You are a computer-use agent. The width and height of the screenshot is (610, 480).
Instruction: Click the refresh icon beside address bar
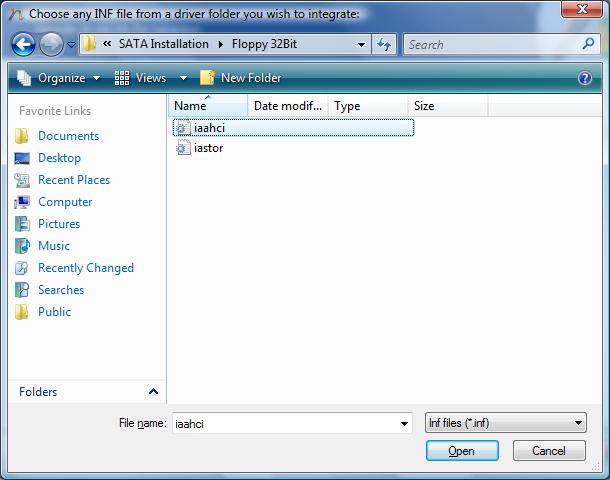pos(384,44)
